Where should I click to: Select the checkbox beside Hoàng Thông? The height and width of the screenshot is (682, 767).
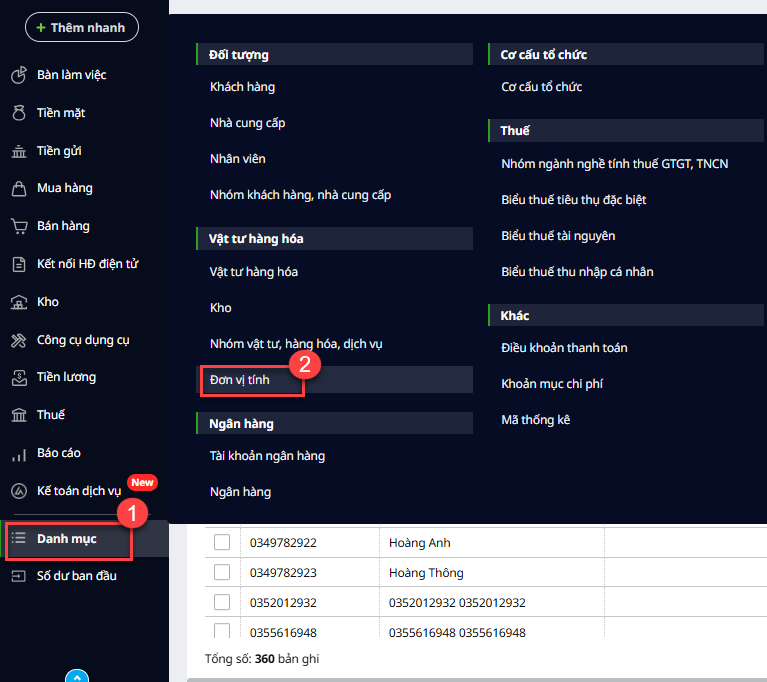[x=222, y=573]
